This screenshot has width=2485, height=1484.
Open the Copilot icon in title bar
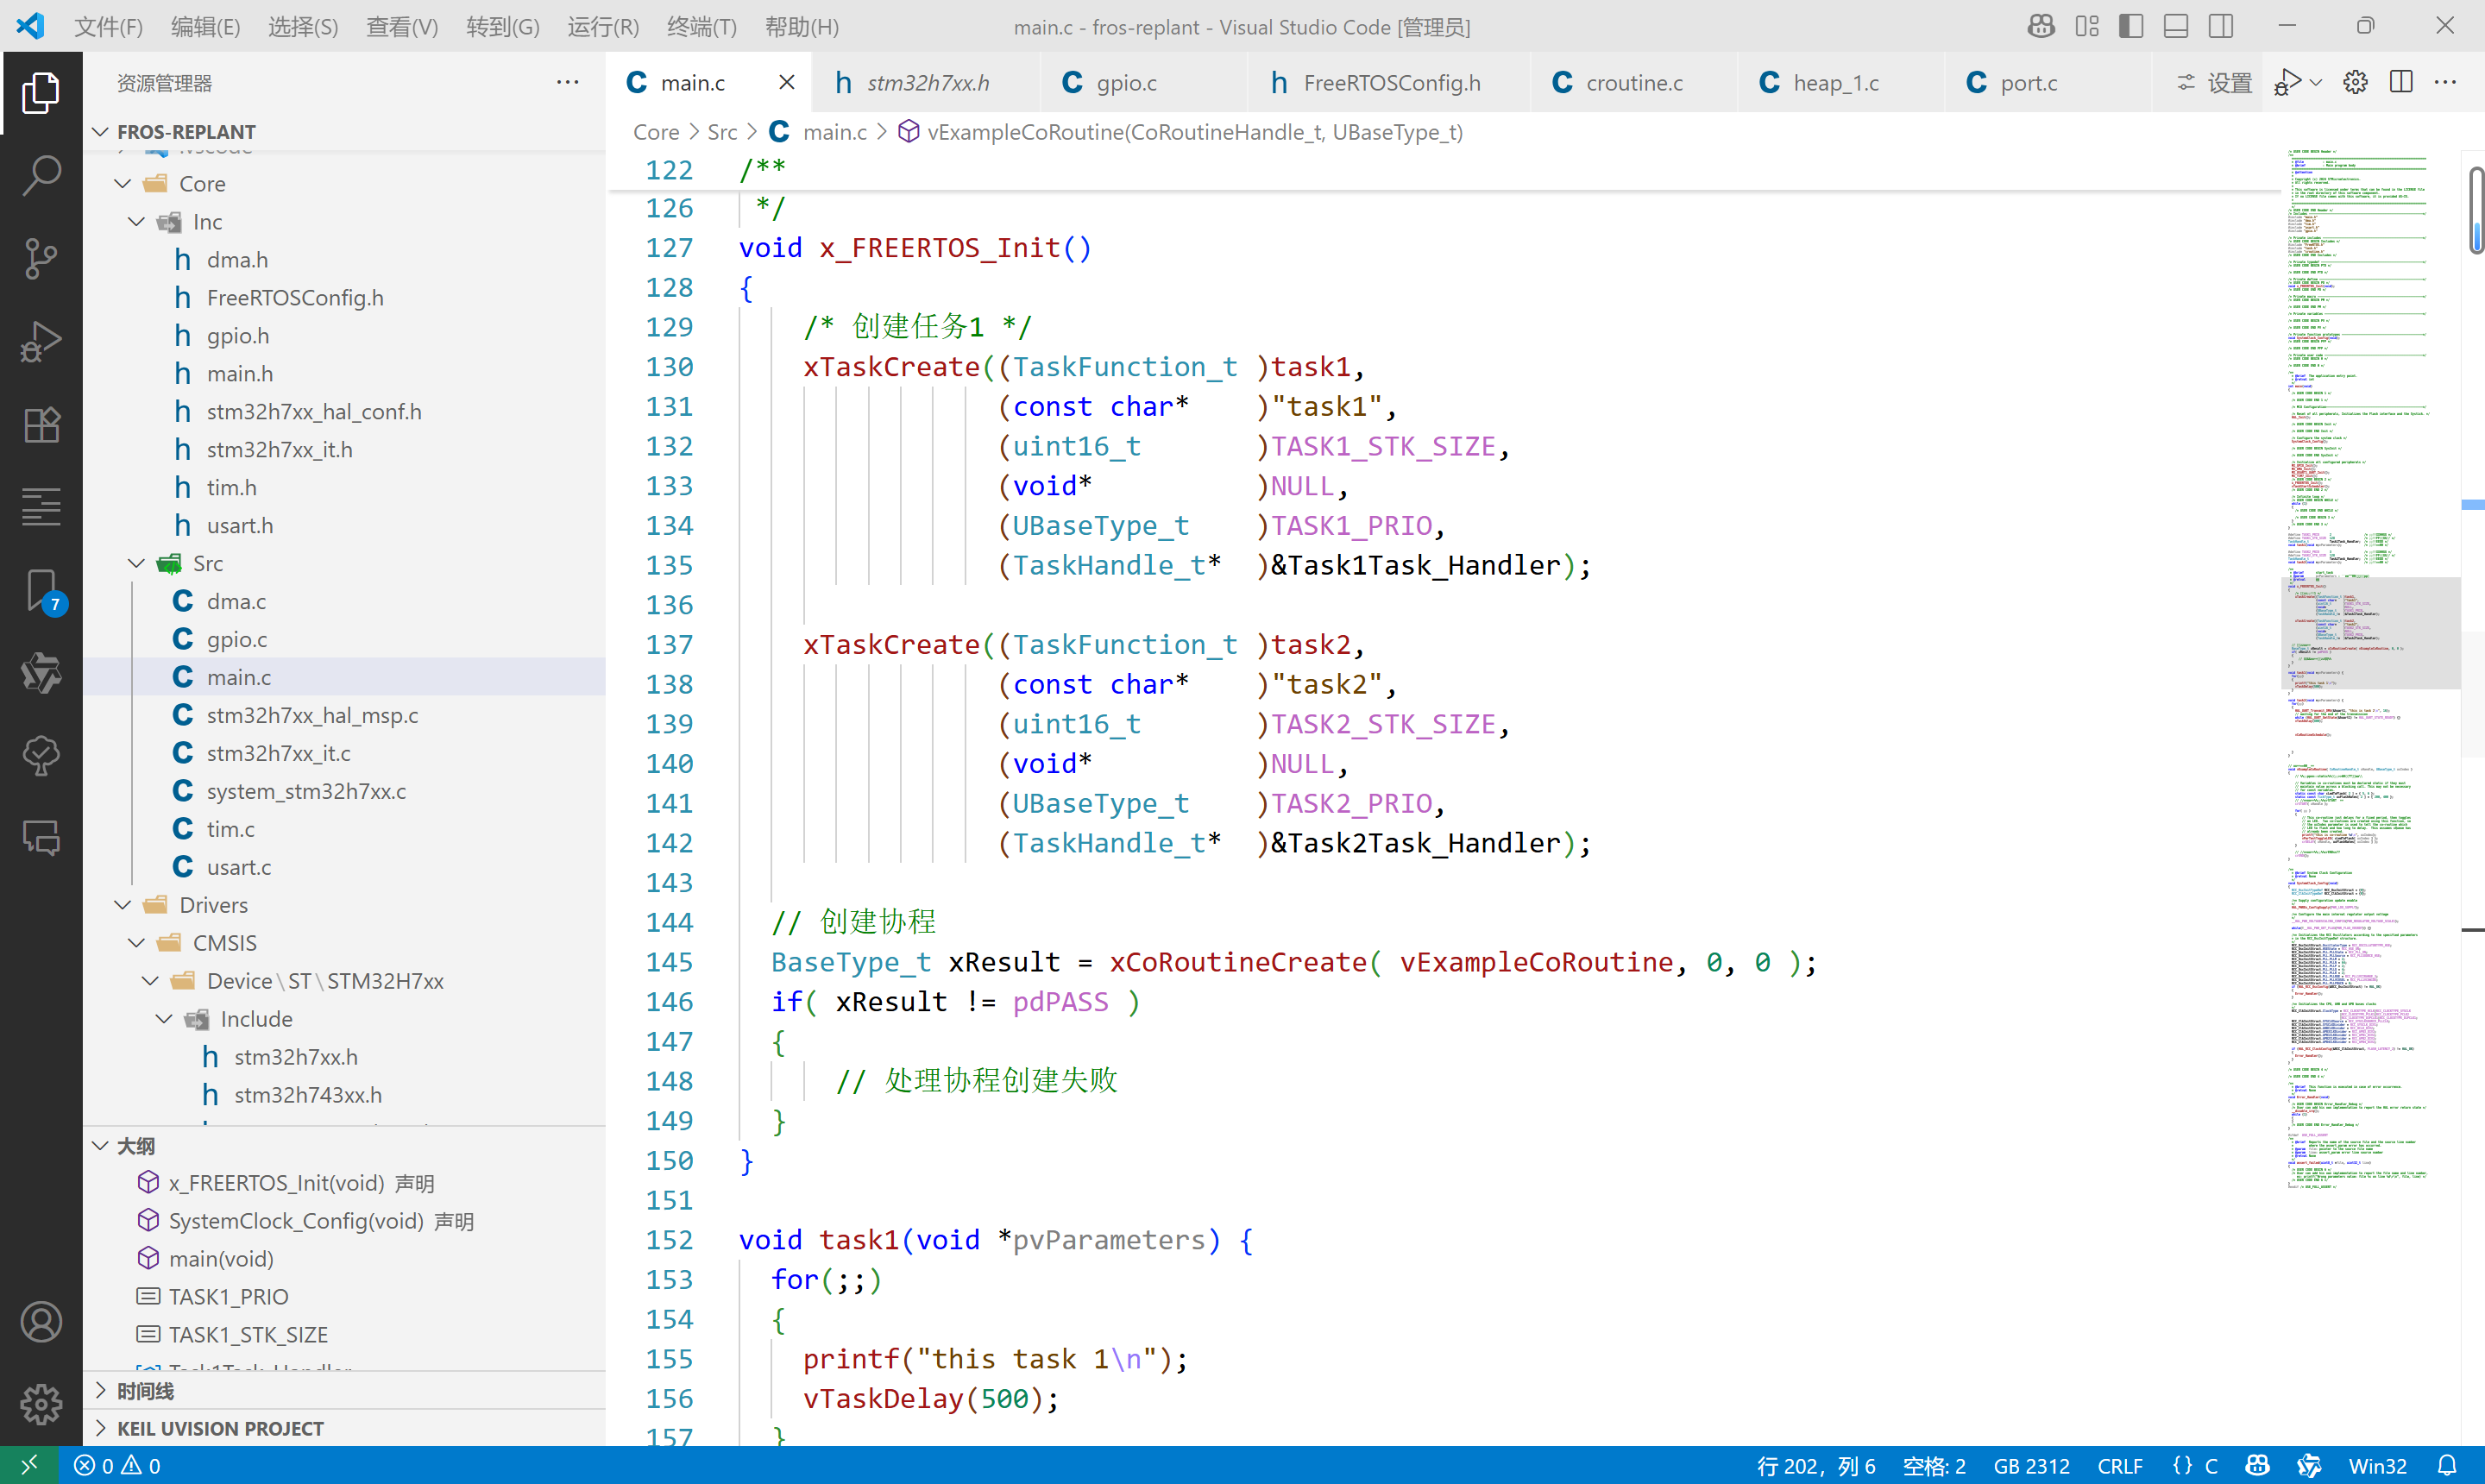[2041, 26]
